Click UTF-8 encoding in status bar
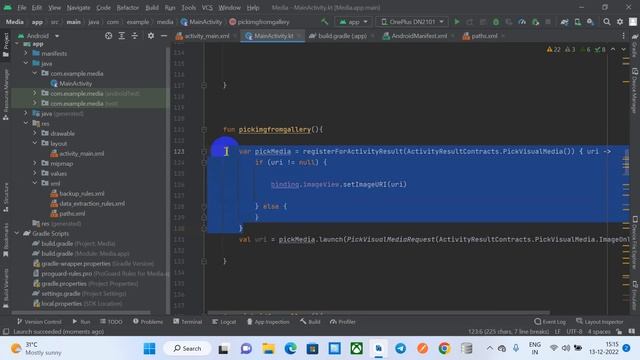 pyautogui.click(x=574, y=331)
